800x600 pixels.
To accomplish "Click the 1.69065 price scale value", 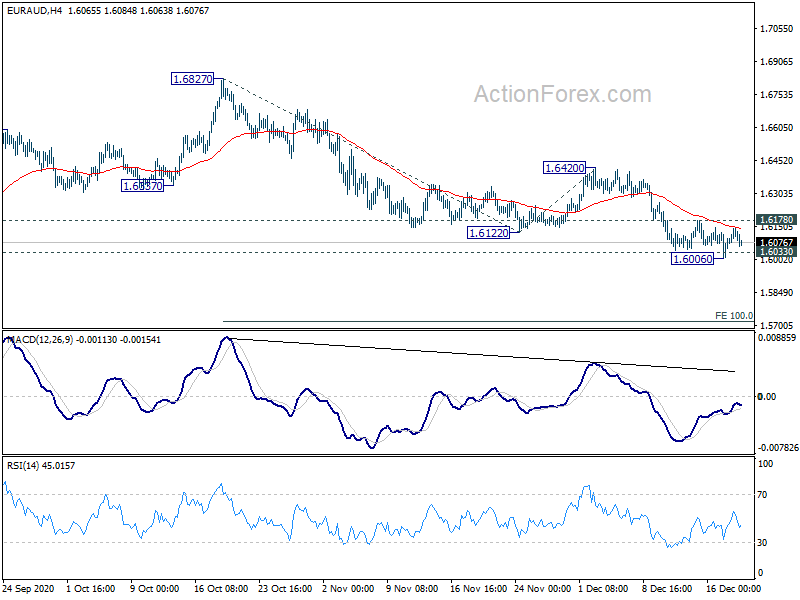I will coord(777,62).
